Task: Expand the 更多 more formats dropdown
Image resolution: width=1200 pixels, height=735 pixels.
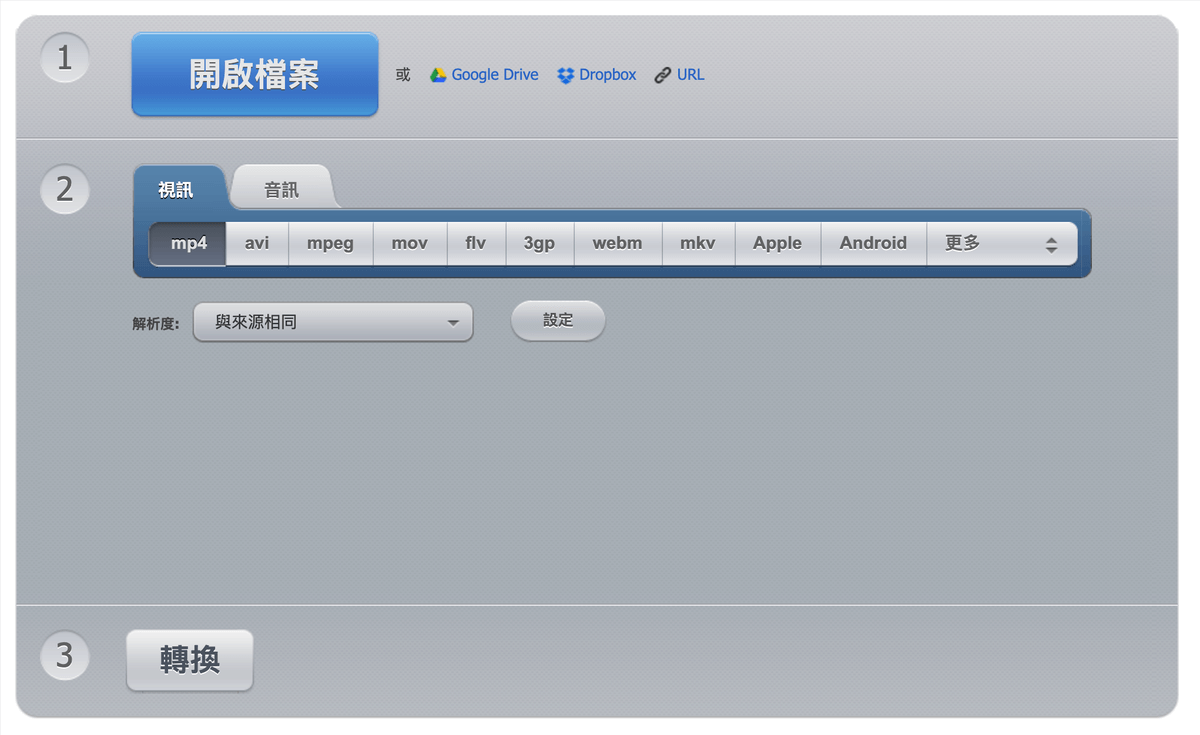Action: tap(1002, 243)
